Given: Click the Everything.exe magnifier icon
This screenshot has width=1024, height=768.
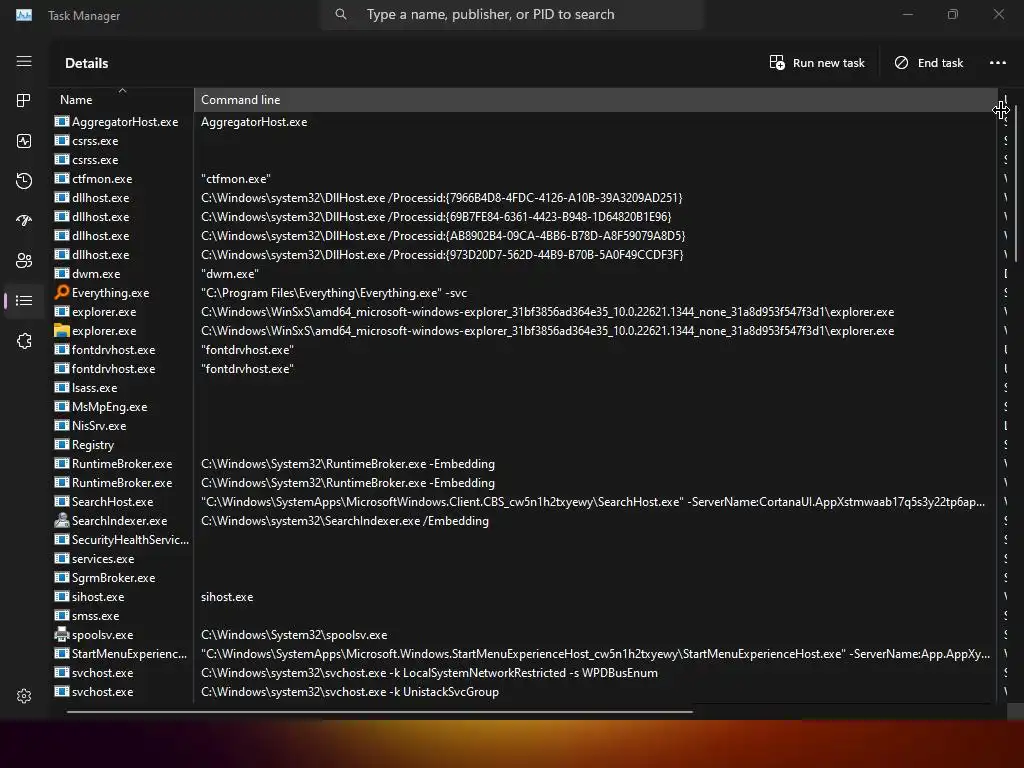Looking at the screenshot, I should (x=62, y=292).
